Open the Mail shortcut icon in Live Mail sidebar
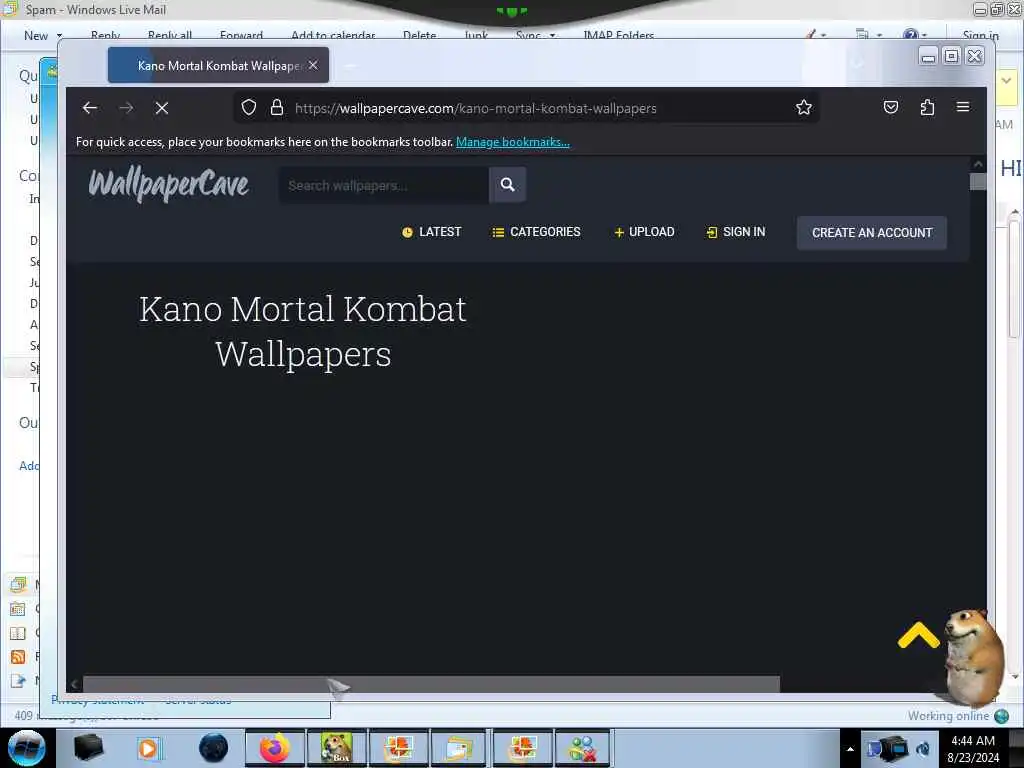 pyautogui.click(x=18, y=584)
